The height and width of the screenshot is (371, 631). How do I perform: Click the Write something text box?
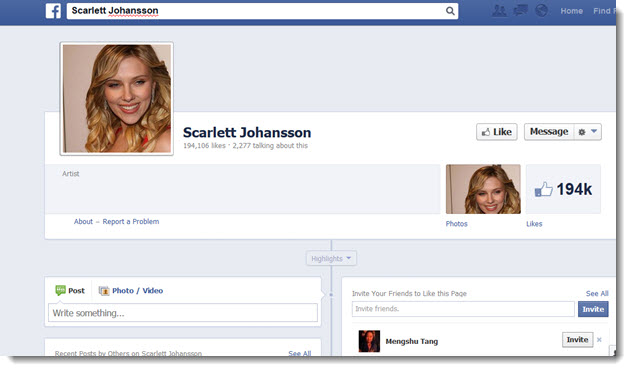pyautogui.click(x=183, y=313)
